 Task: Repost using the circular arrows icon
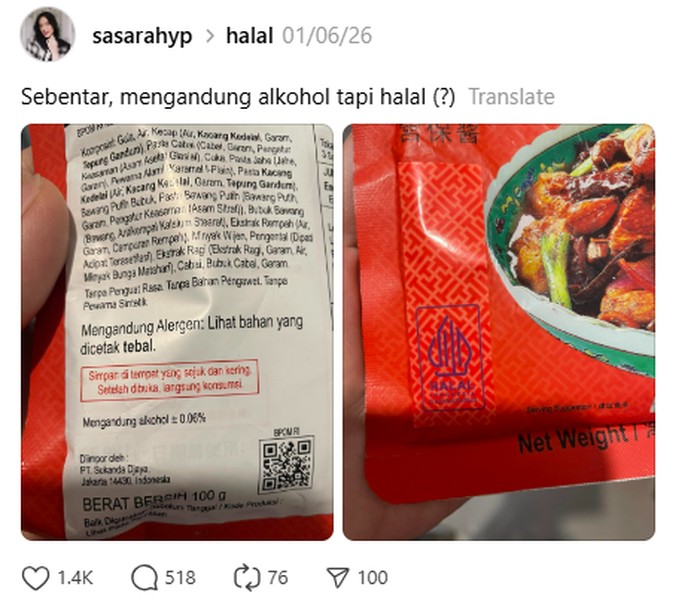tap(247, 578)
